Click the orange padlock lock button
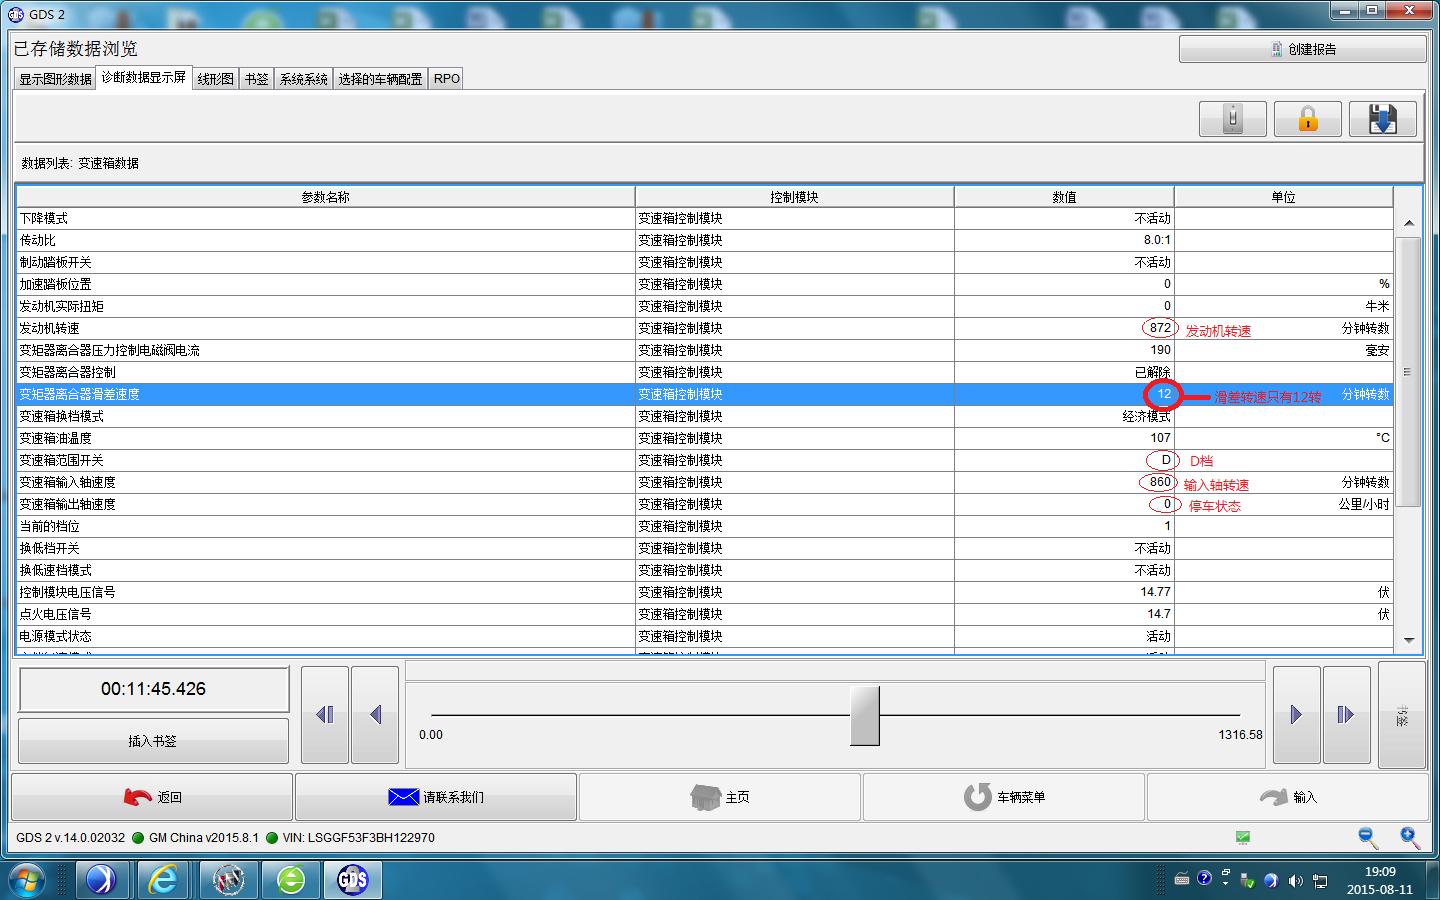 [x=1307, y=119]
